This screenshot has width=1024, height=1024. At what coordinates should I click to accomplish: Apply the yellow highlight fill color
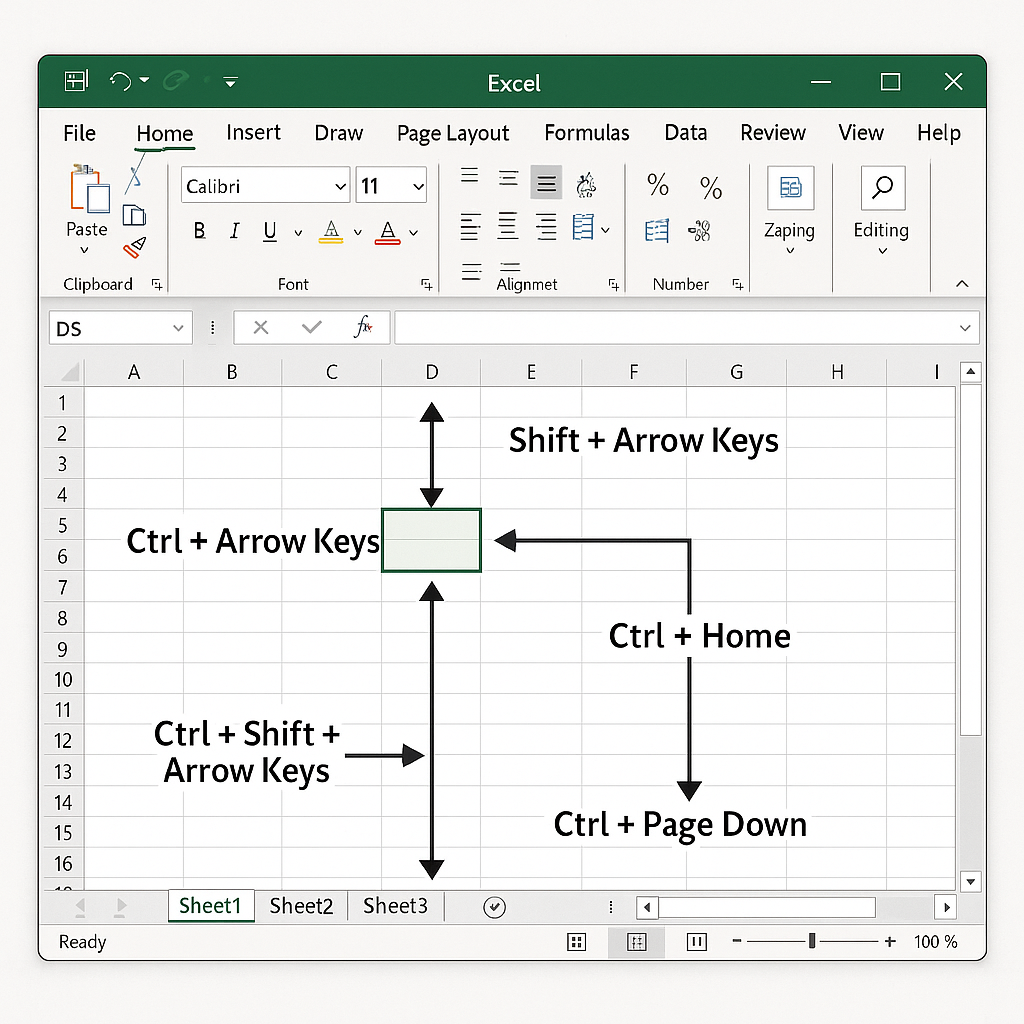tap(331, 232)
